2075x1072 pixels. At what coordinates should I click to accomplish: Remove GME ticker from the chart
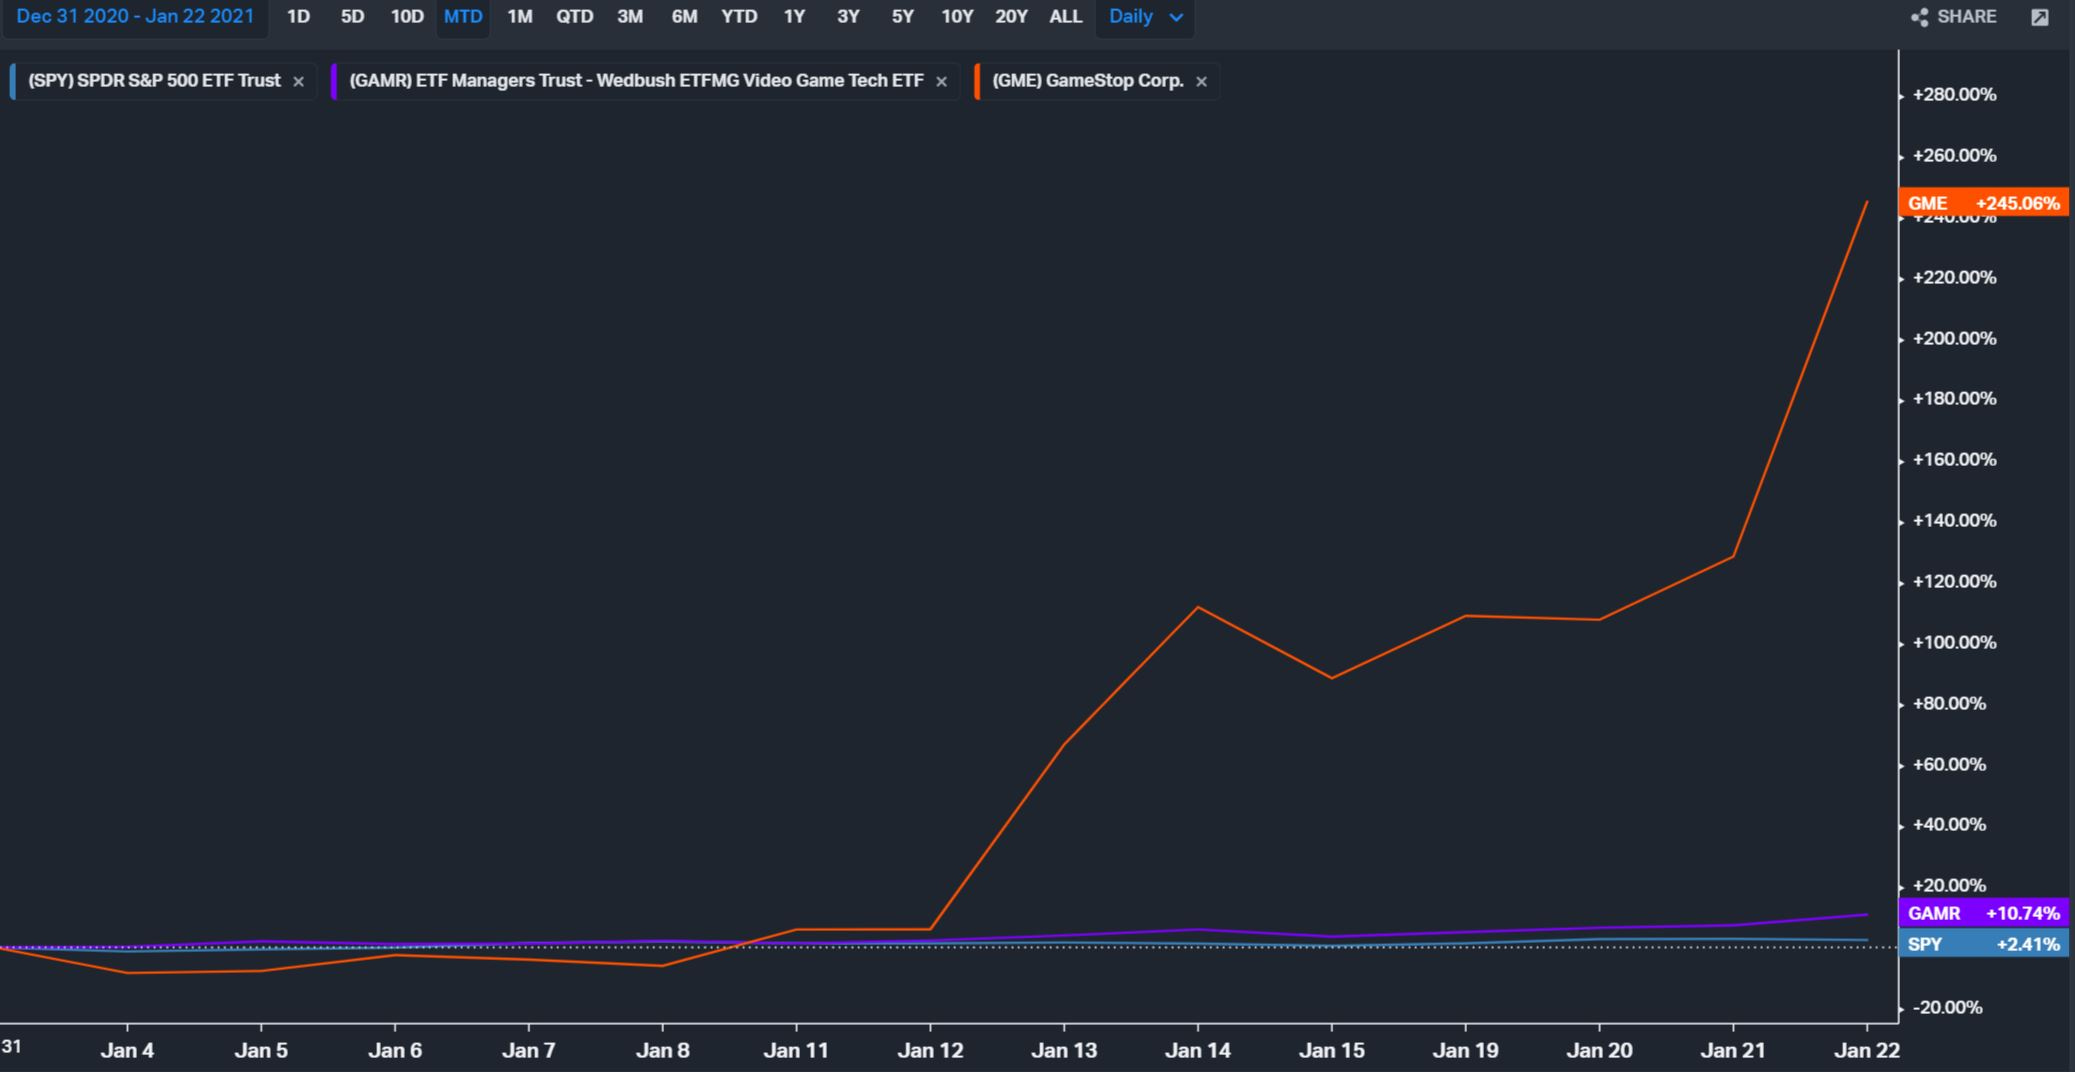tap(1201, 82)
